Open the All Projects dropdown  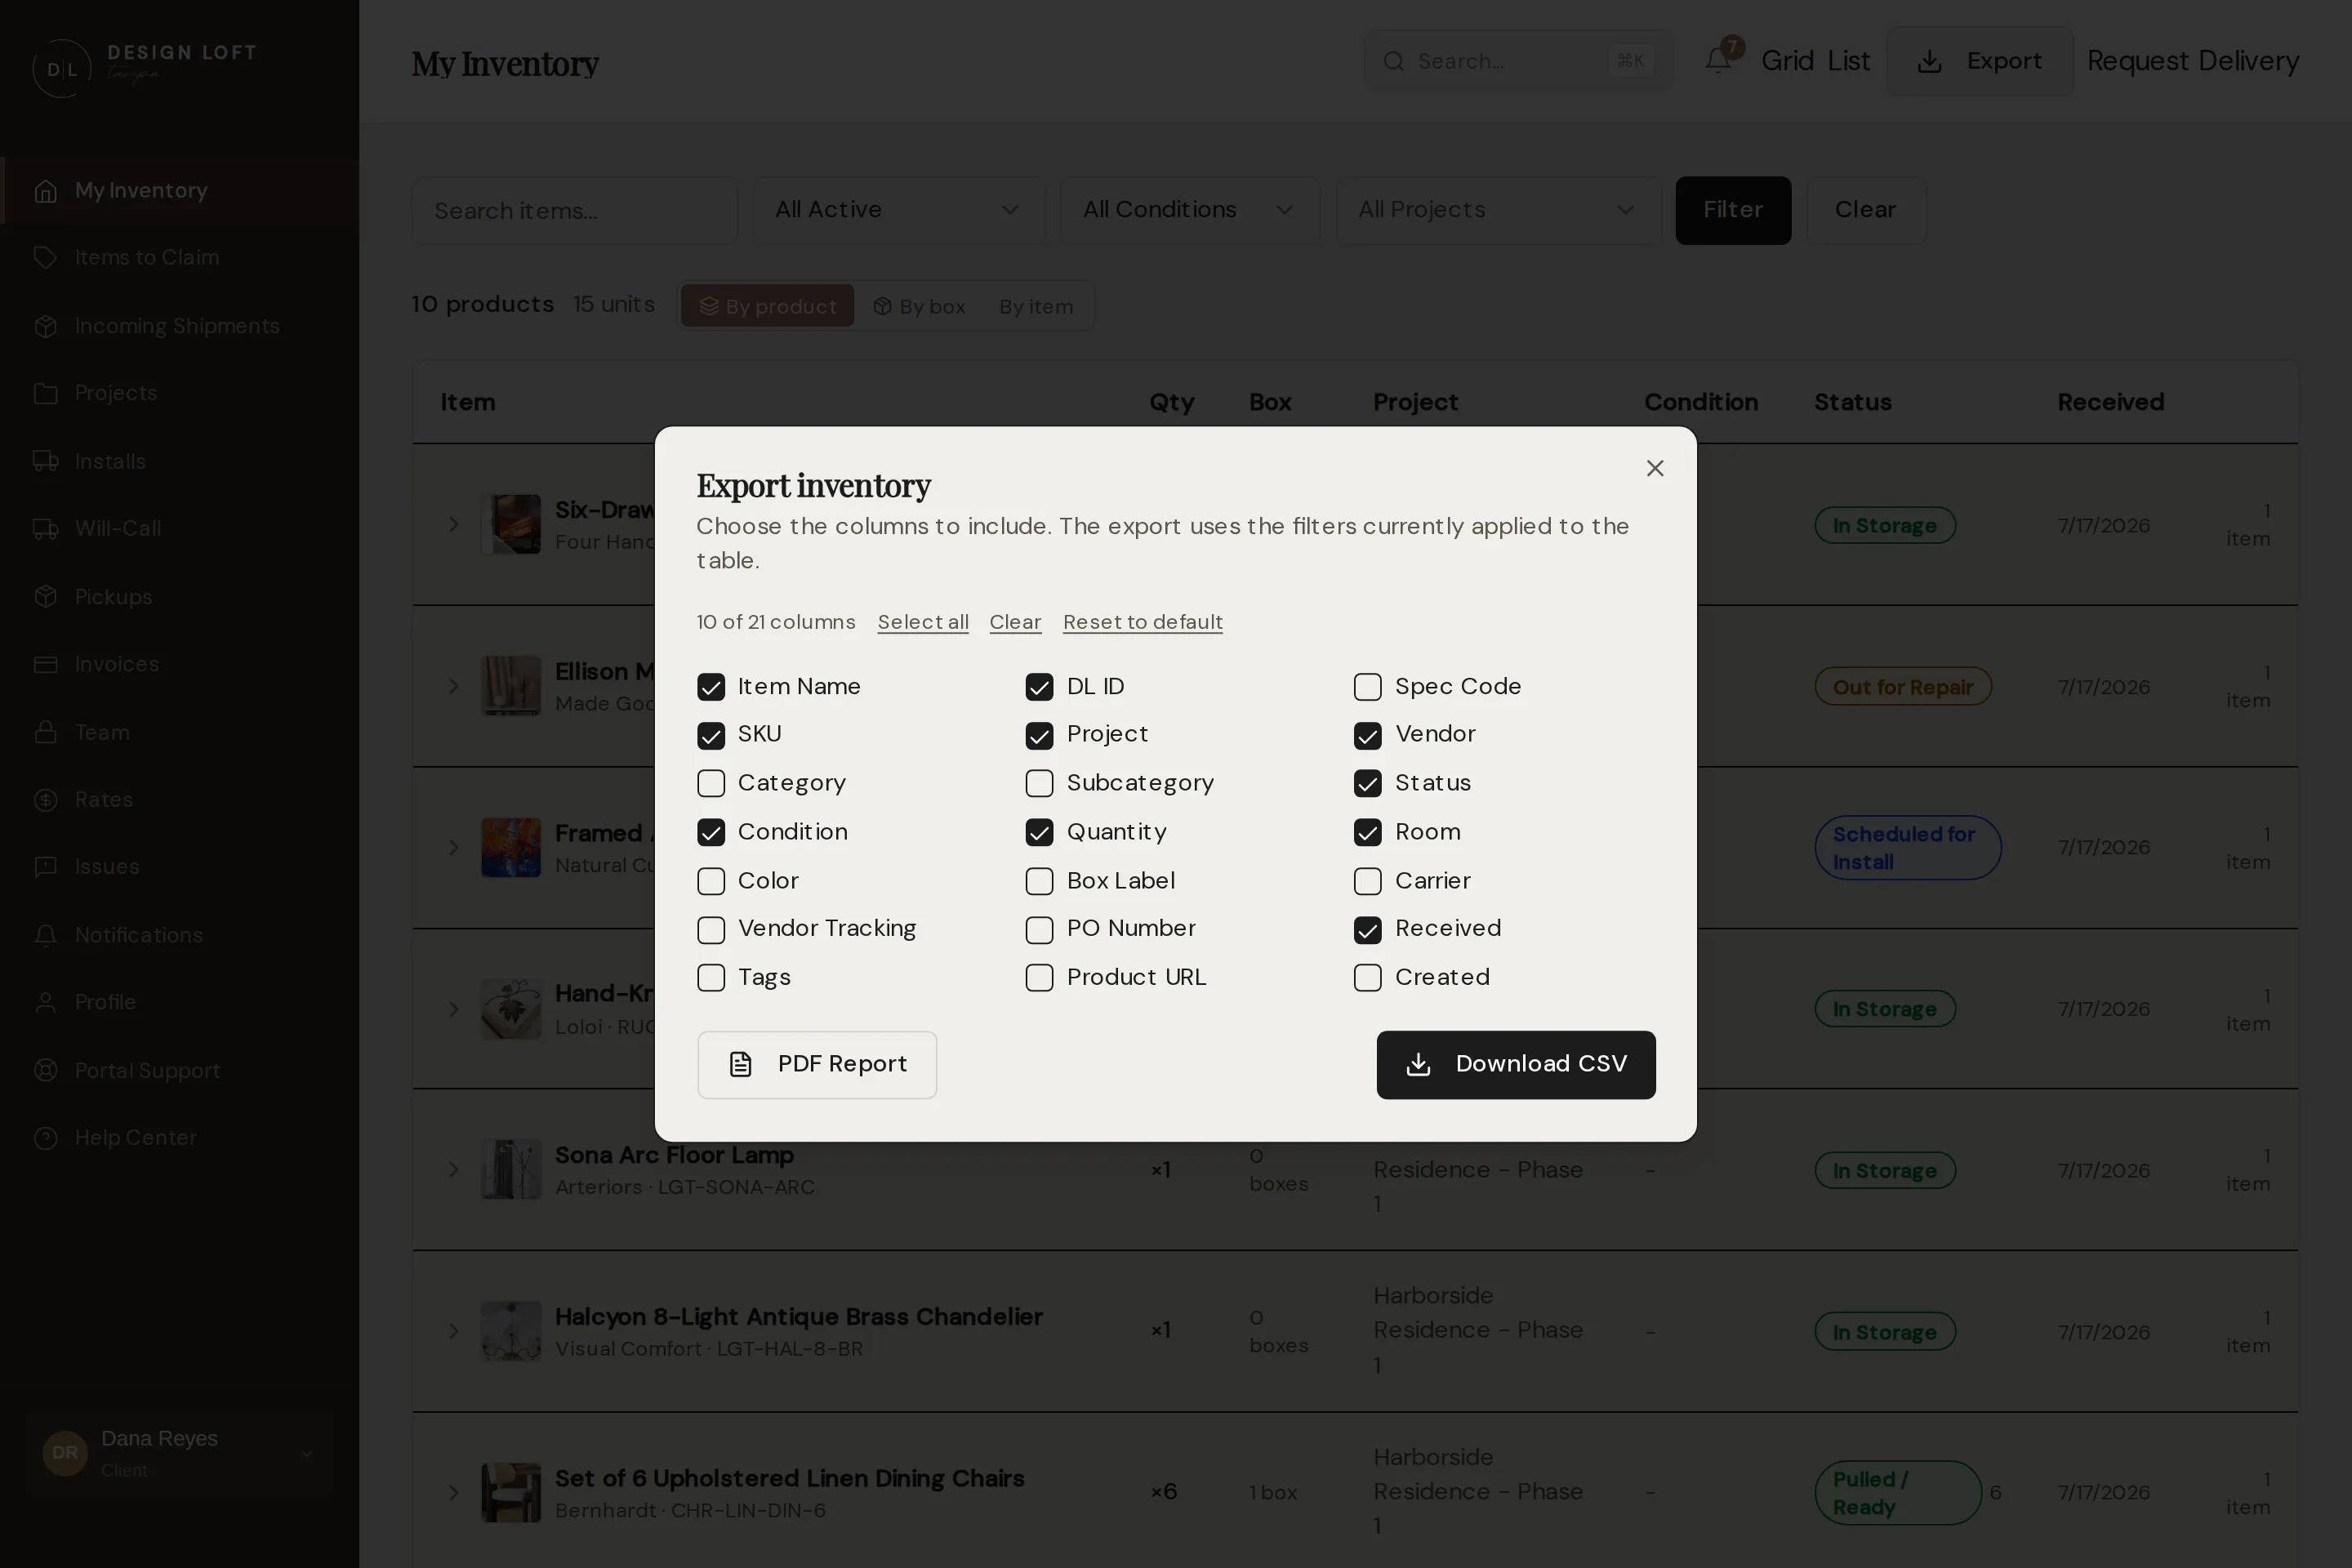tap(1498, 210)
